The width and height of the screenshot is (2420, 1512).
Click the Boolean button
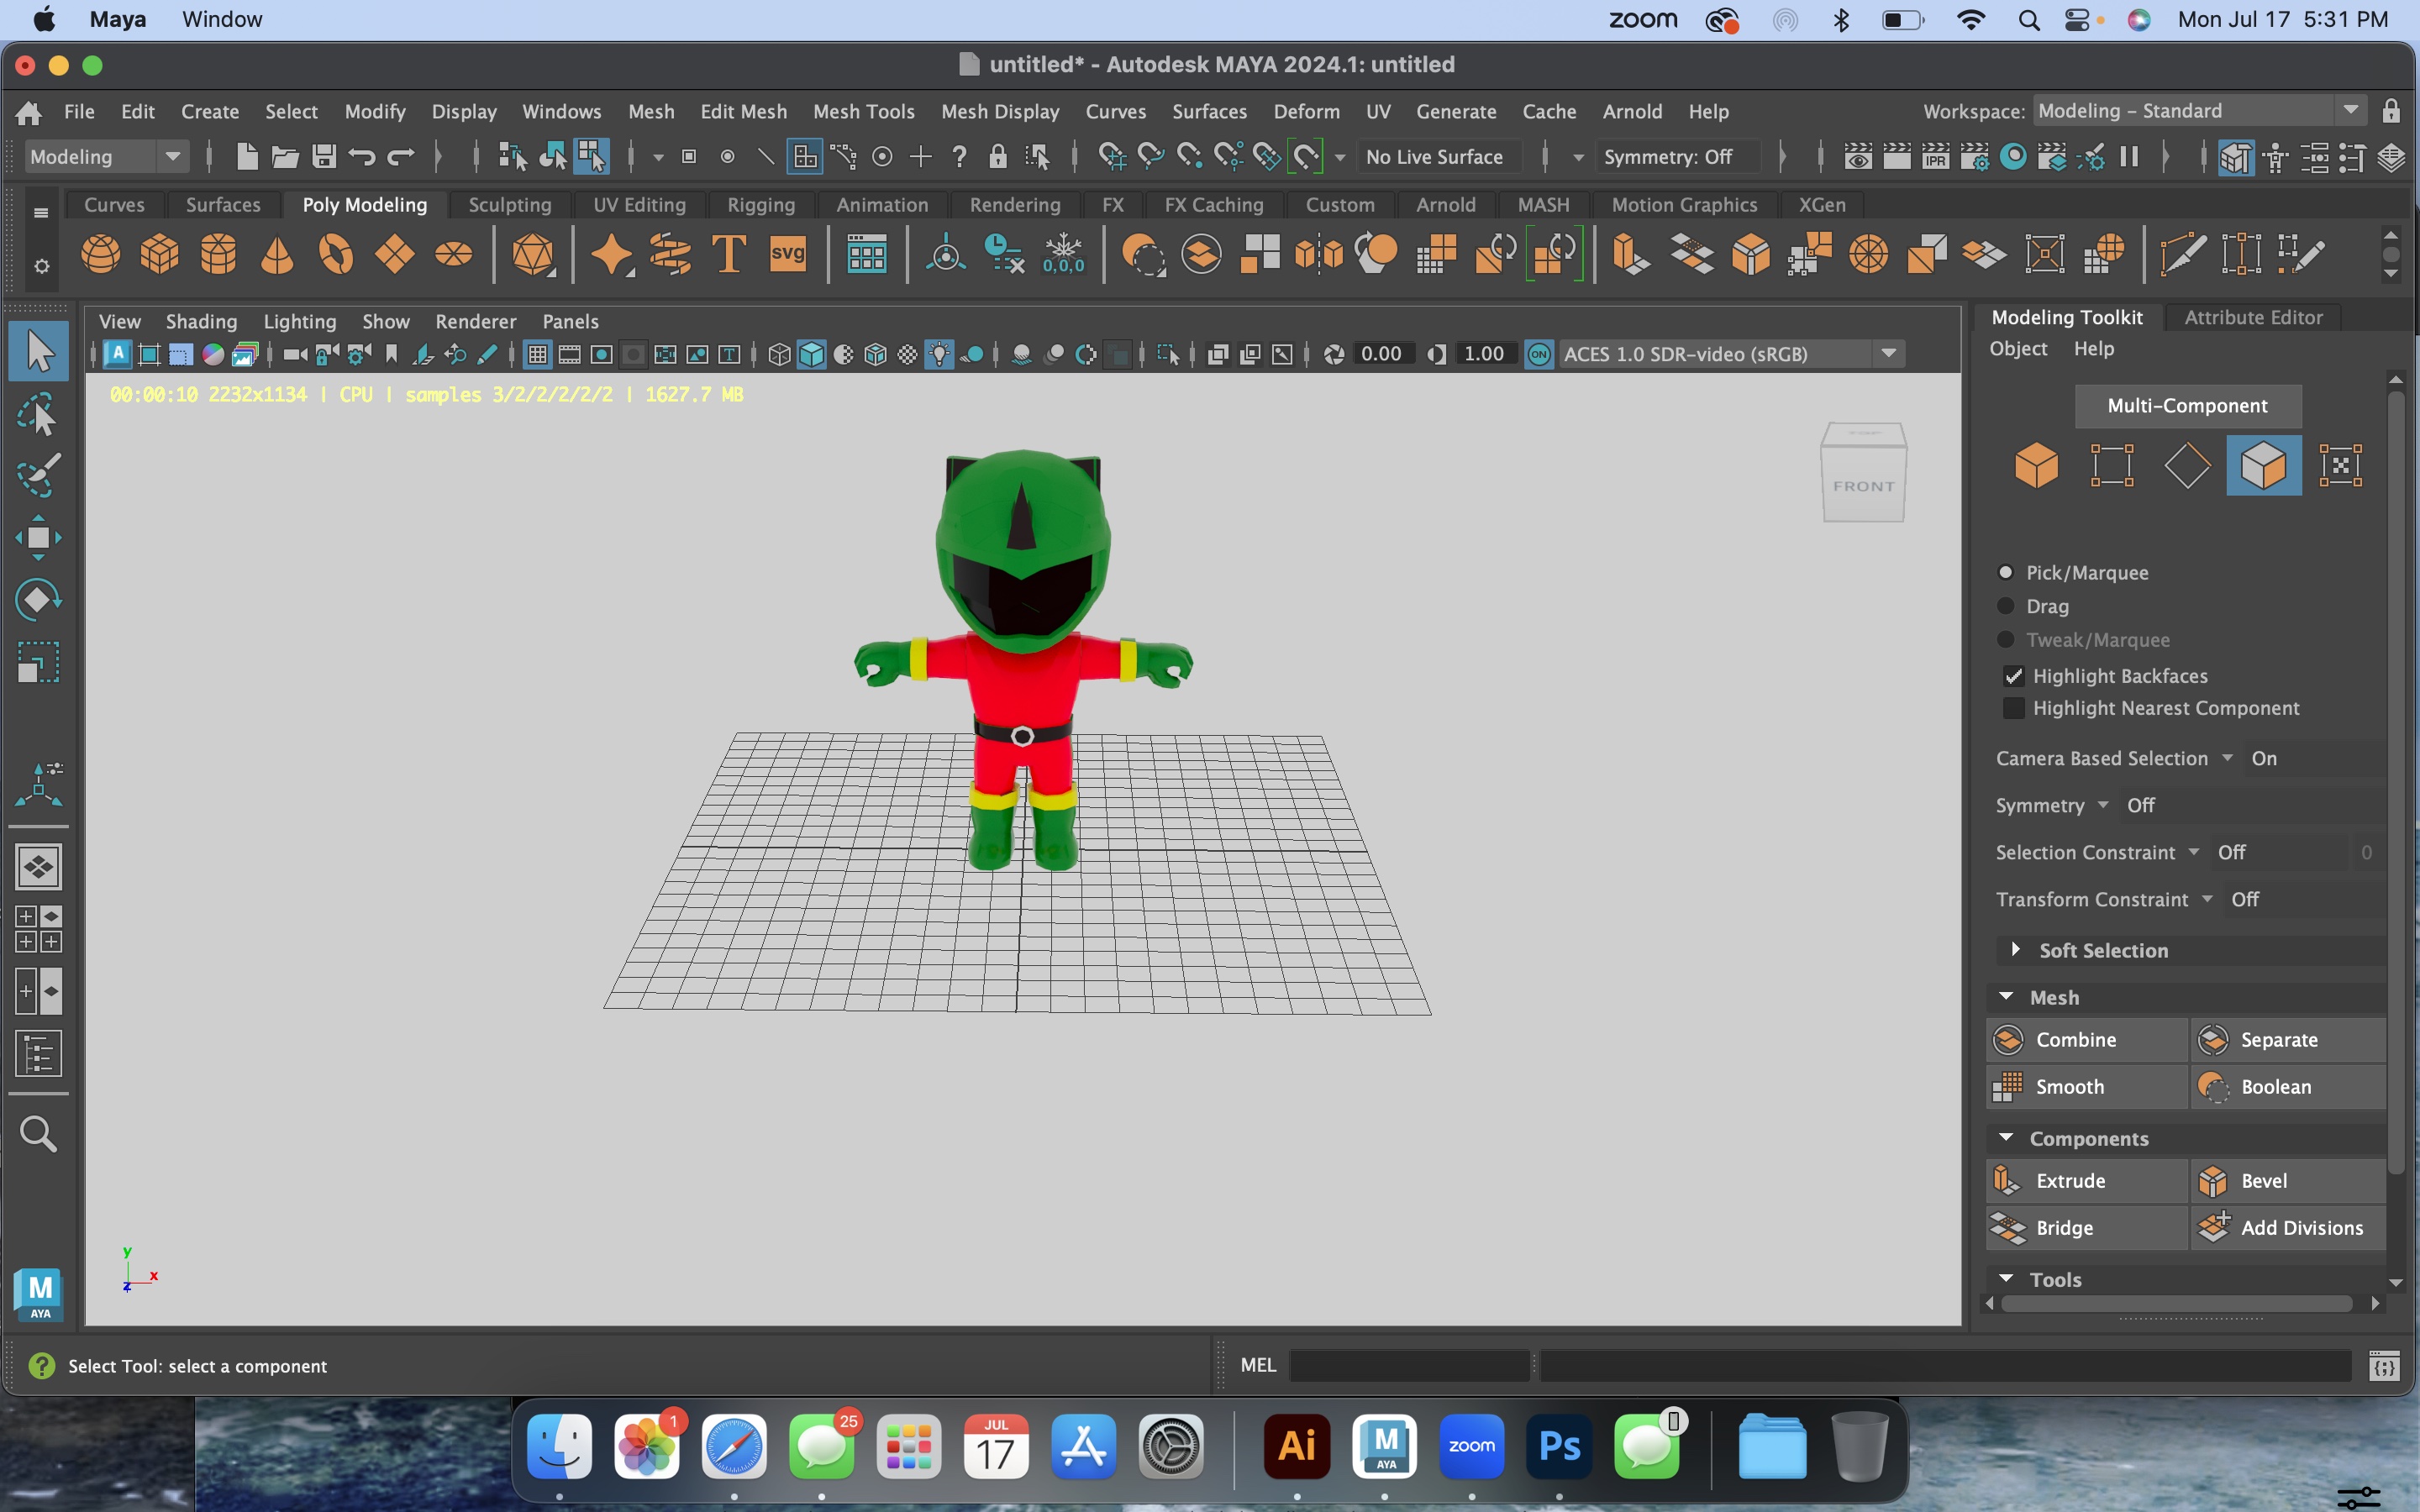[x=2288, y=1087]
